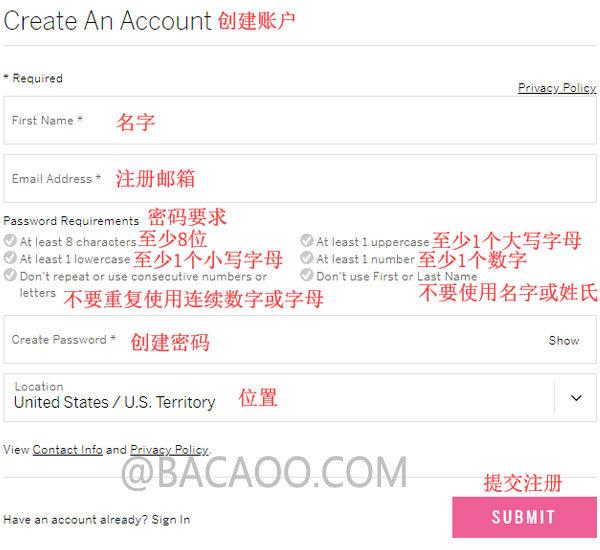
Task: Open the Contact Info link
Action: coord(68,450)
